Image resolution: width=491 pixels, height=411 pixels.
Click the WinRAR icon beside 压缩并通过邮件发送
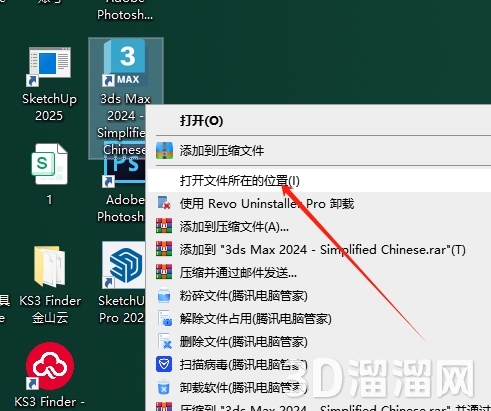tap(164, 272)
